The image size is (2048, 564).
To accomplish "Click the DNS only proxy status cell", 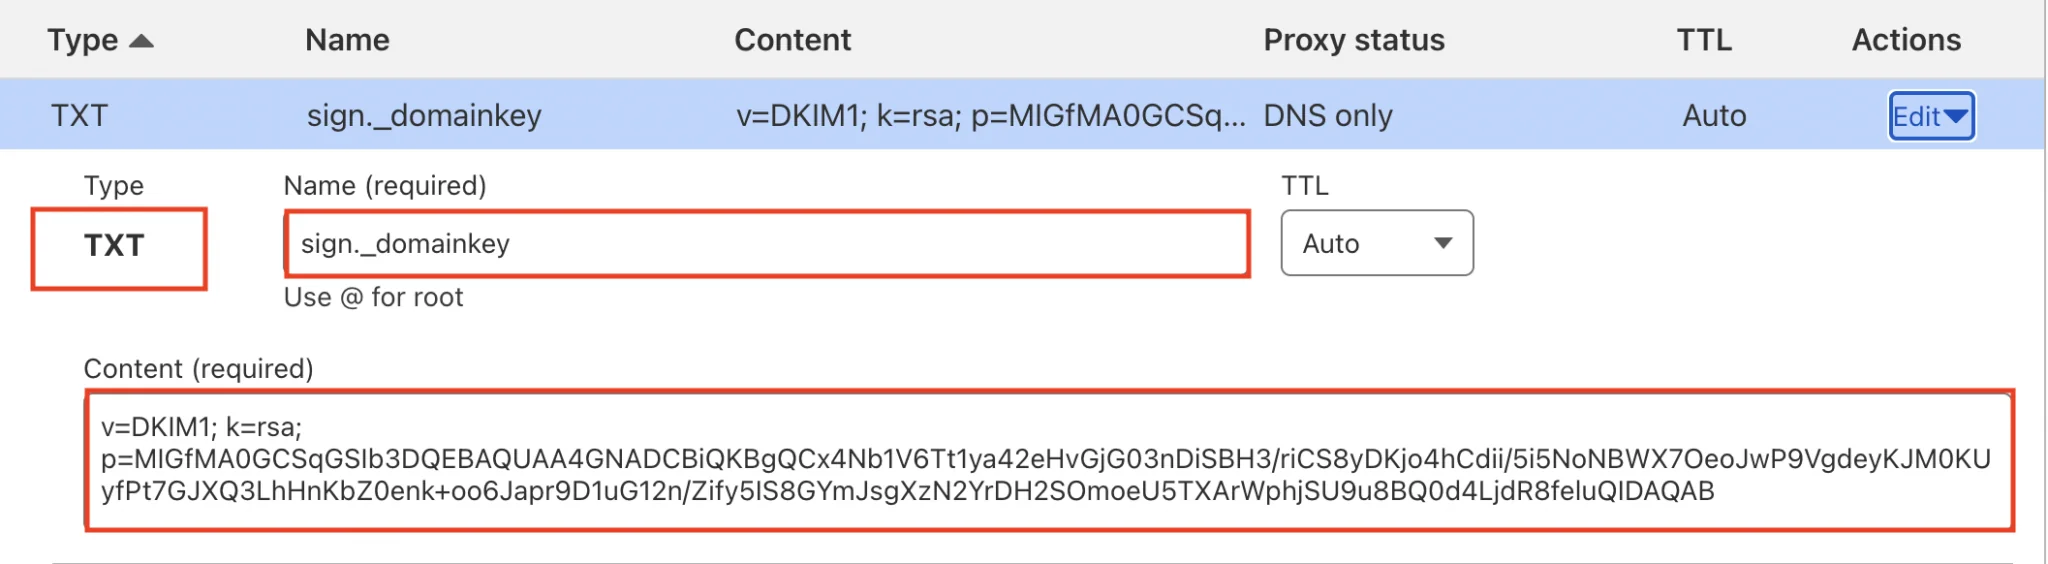I will 1328,116.
